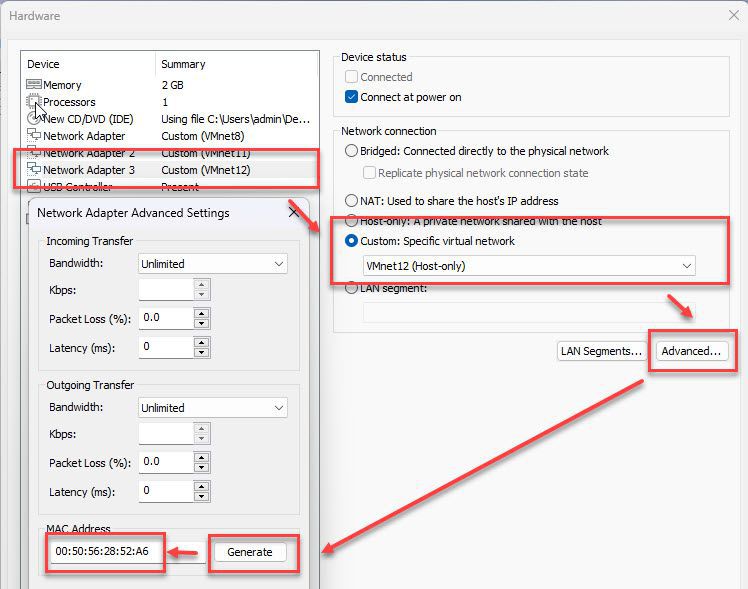Decrease Outgoing Packet Loss with down arrow
Screen dimensions: 748x589
[x=202, y=467]
